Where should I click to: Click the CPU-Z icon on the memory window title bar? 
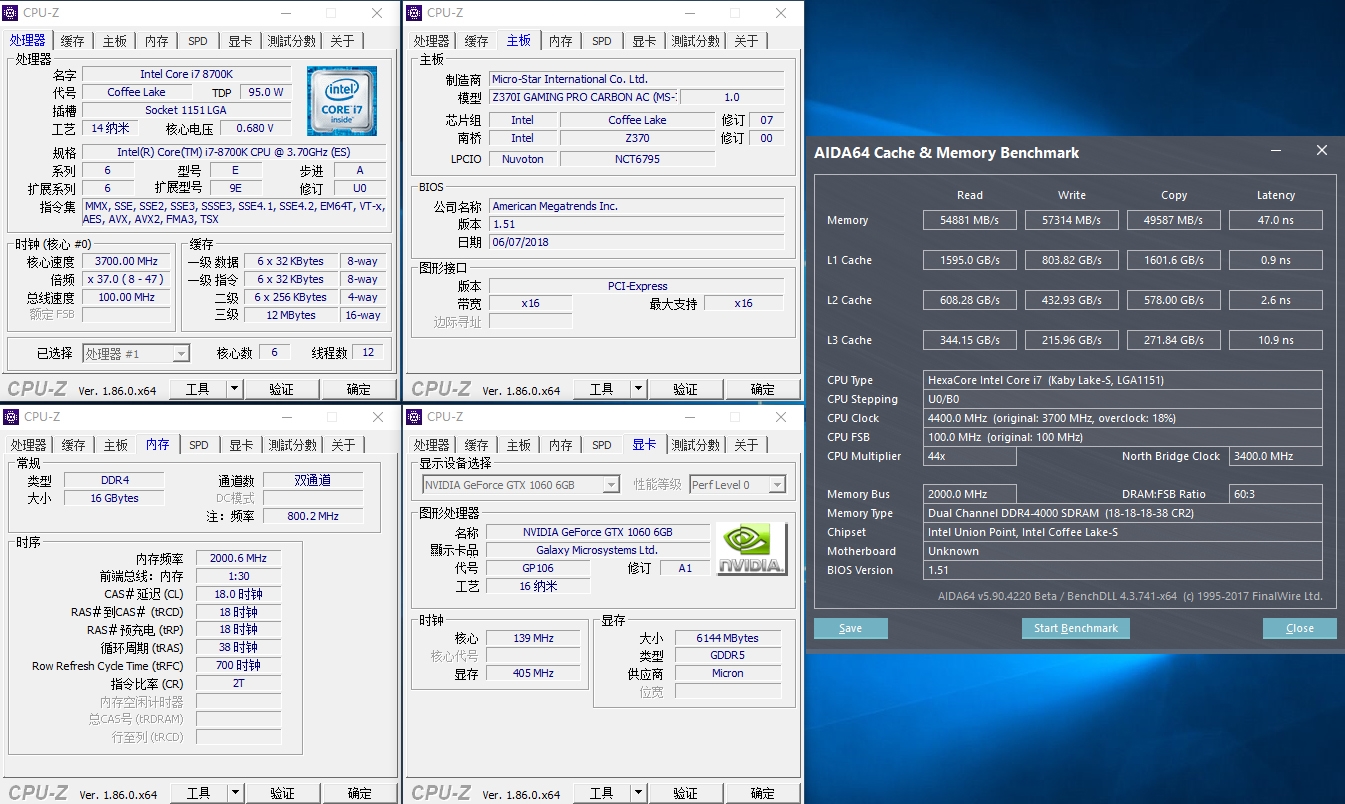10,416
